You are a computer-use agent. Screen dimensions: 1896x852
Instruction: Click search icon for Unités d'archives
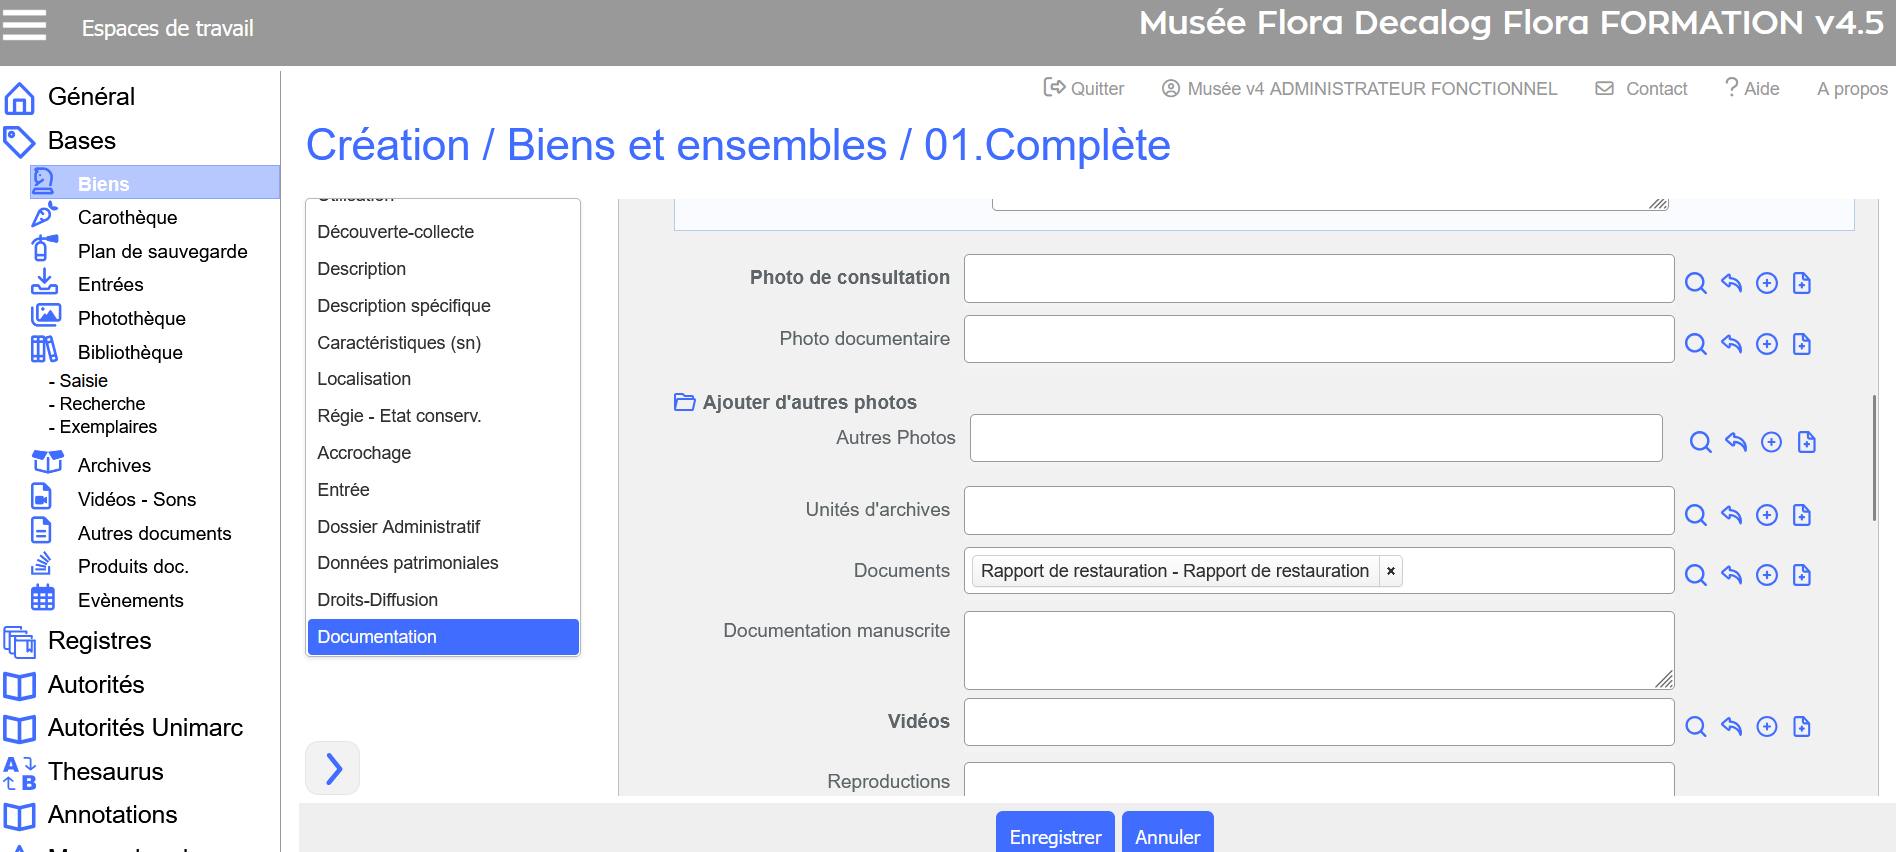coord(1695,515)
